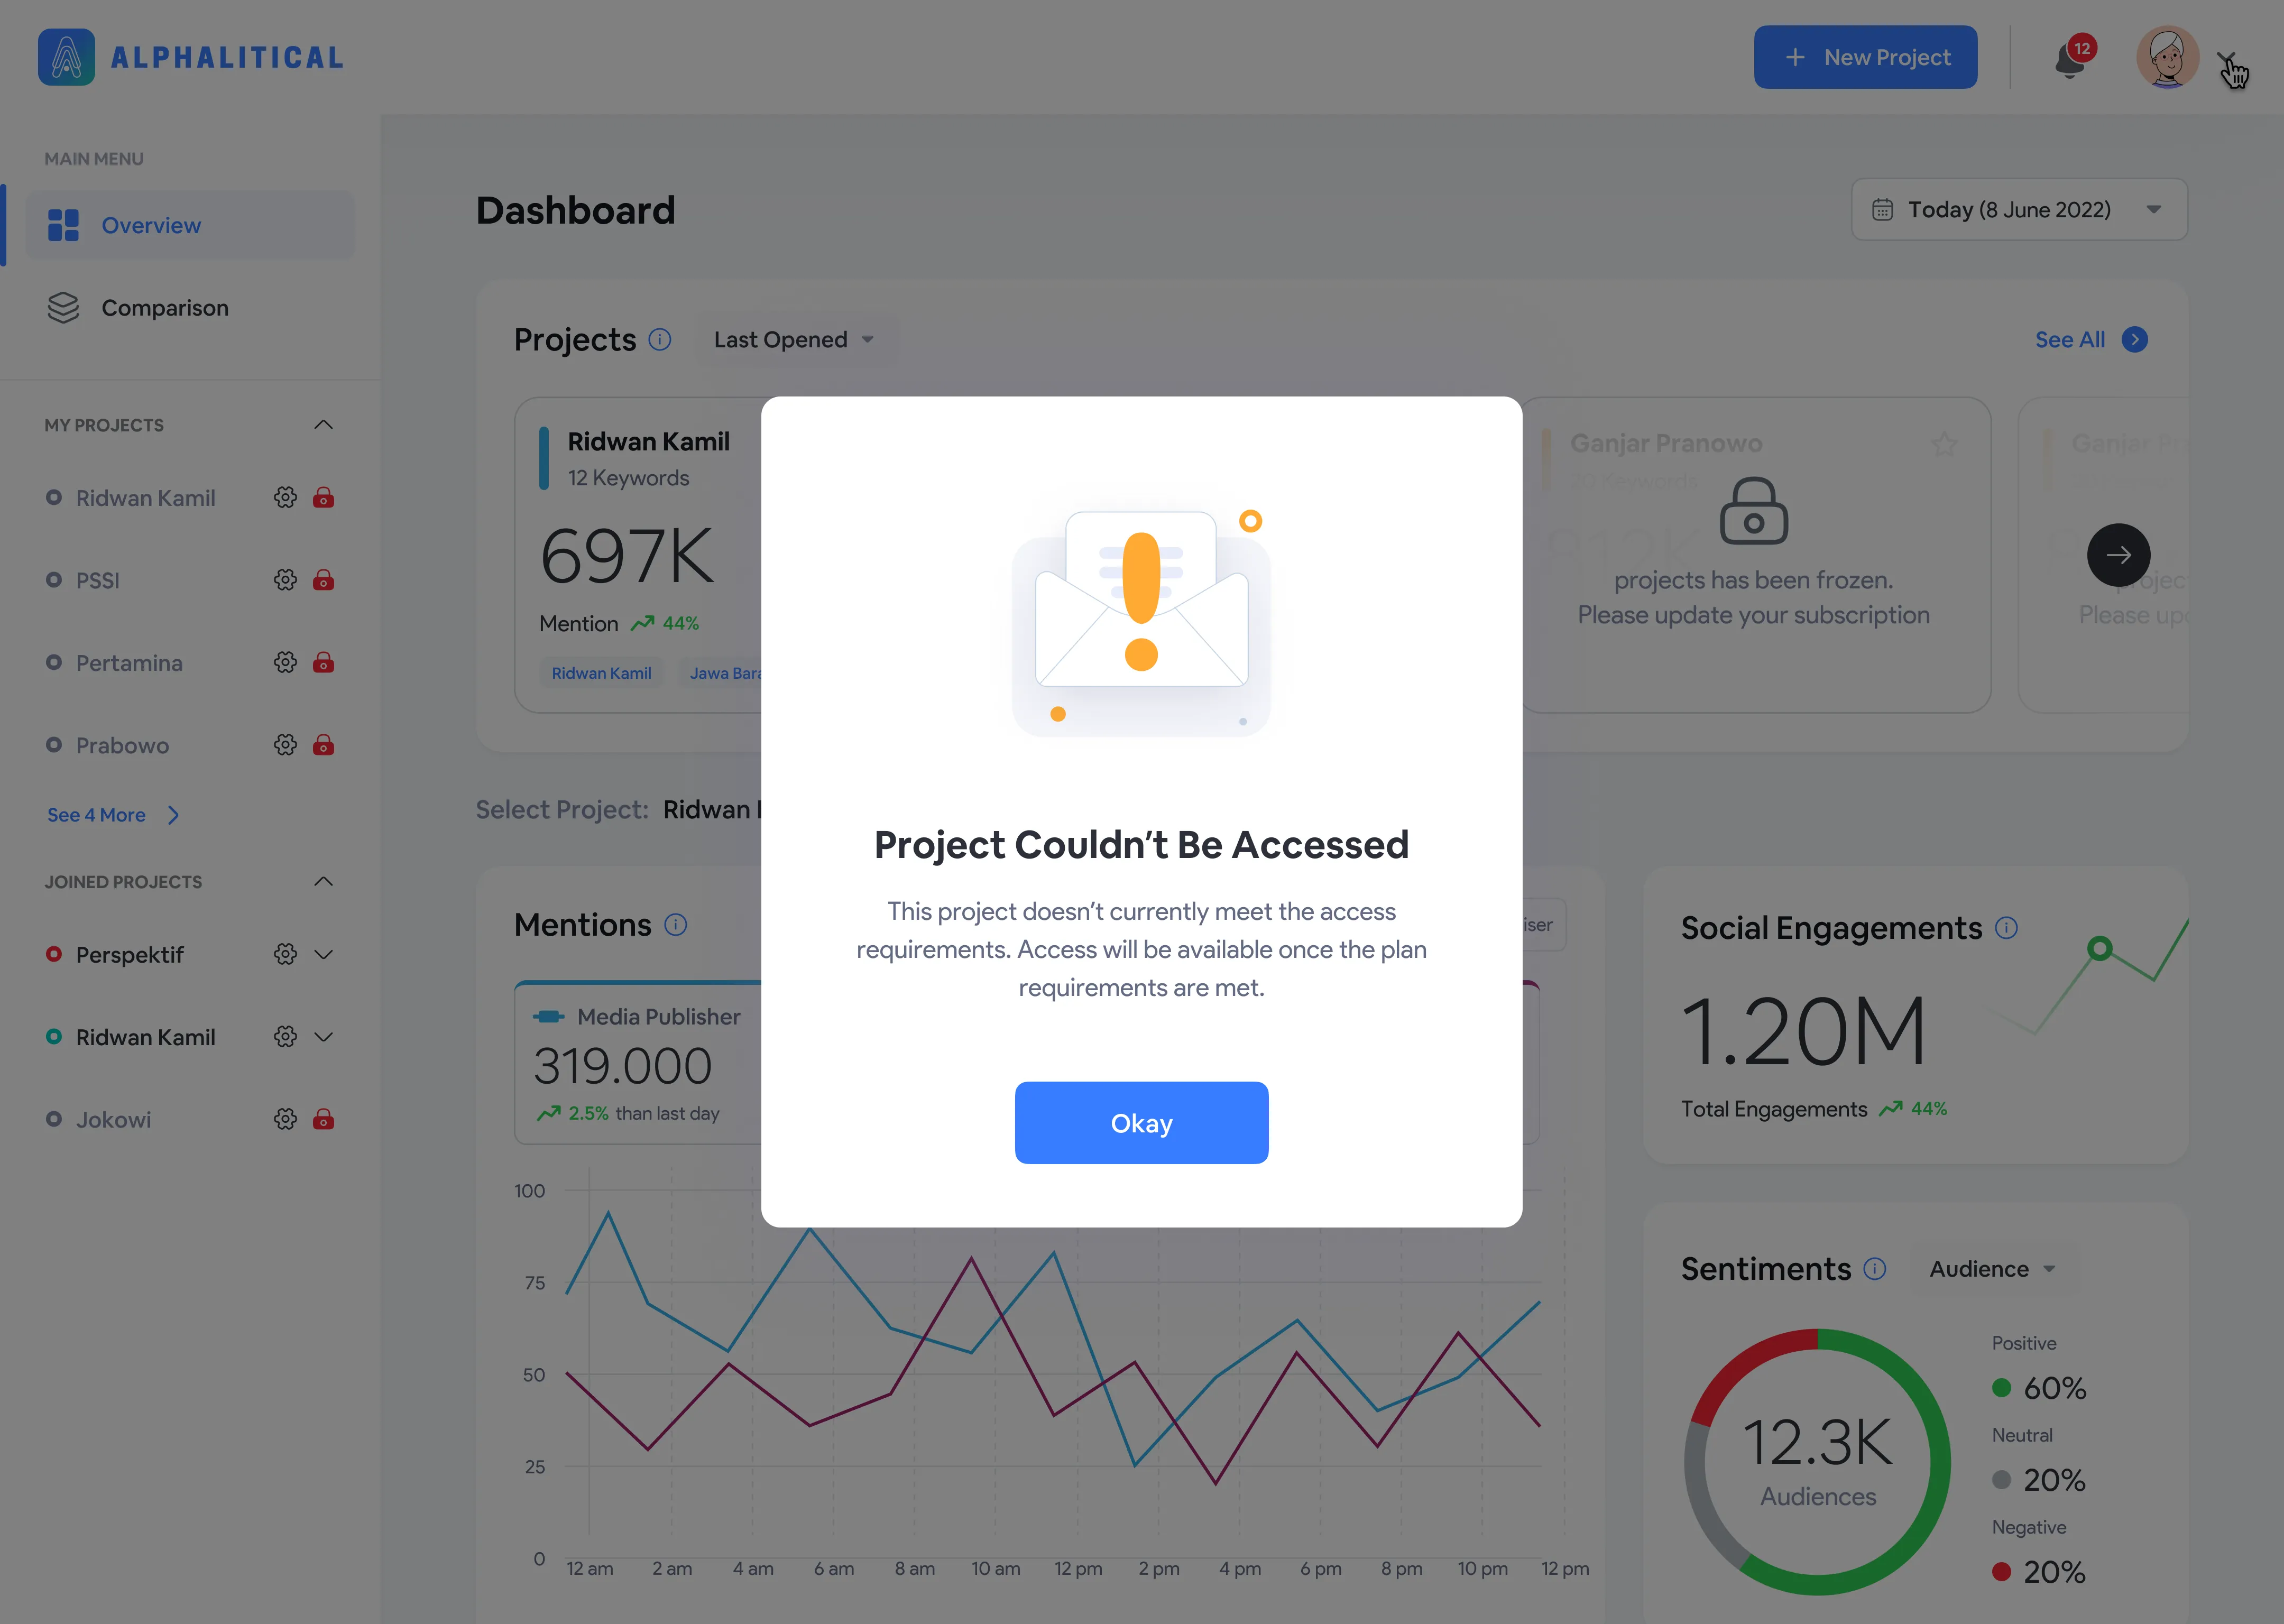Click the Alphalitical logo icon
This screenshot has height=1624, width=2284.
66,57
